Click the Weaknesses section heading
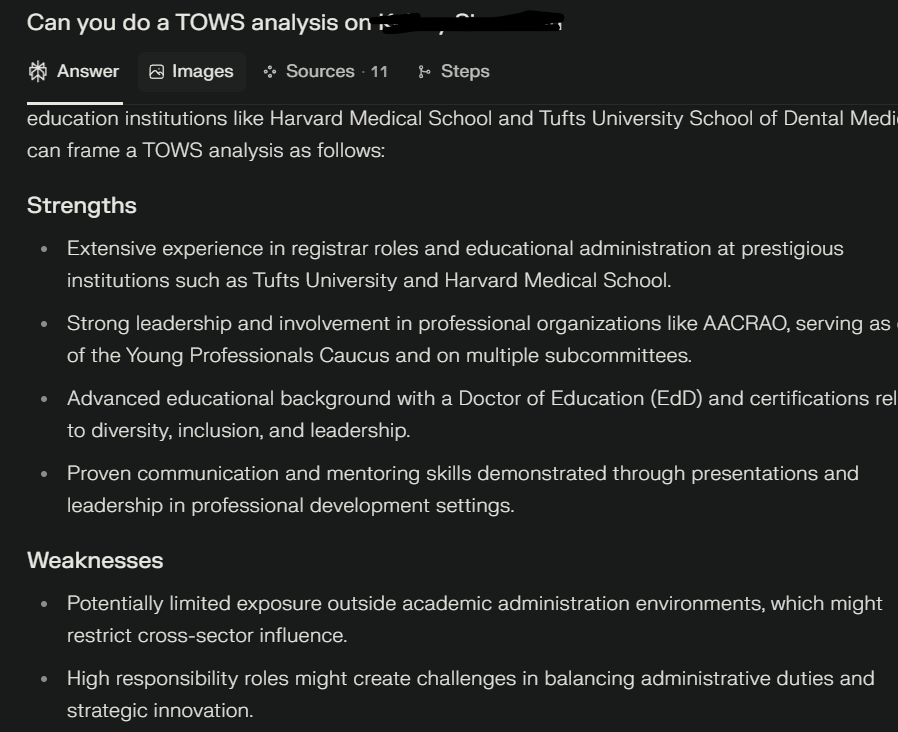Image resolution: width=898 pixels, height=732 pixels. coord(95,560)
